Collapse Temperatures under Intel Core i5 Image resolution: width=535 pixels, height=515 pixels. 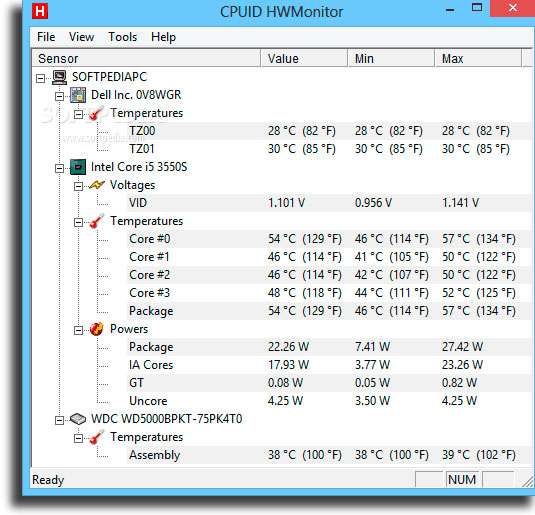click(78, 223)
